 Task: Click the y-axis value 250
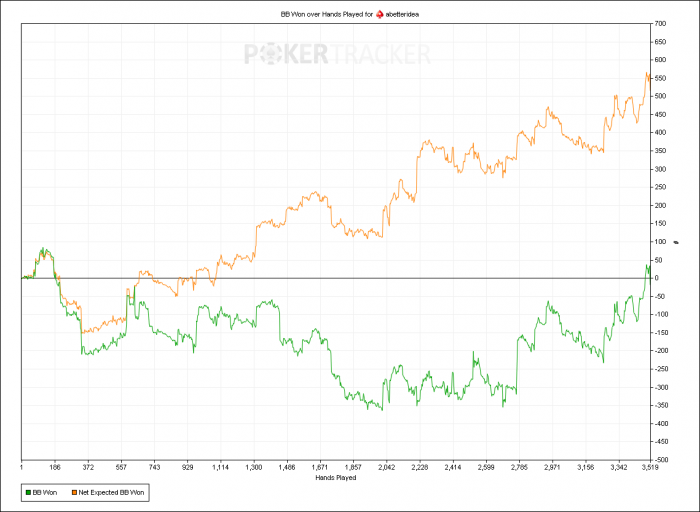(660, 187)
